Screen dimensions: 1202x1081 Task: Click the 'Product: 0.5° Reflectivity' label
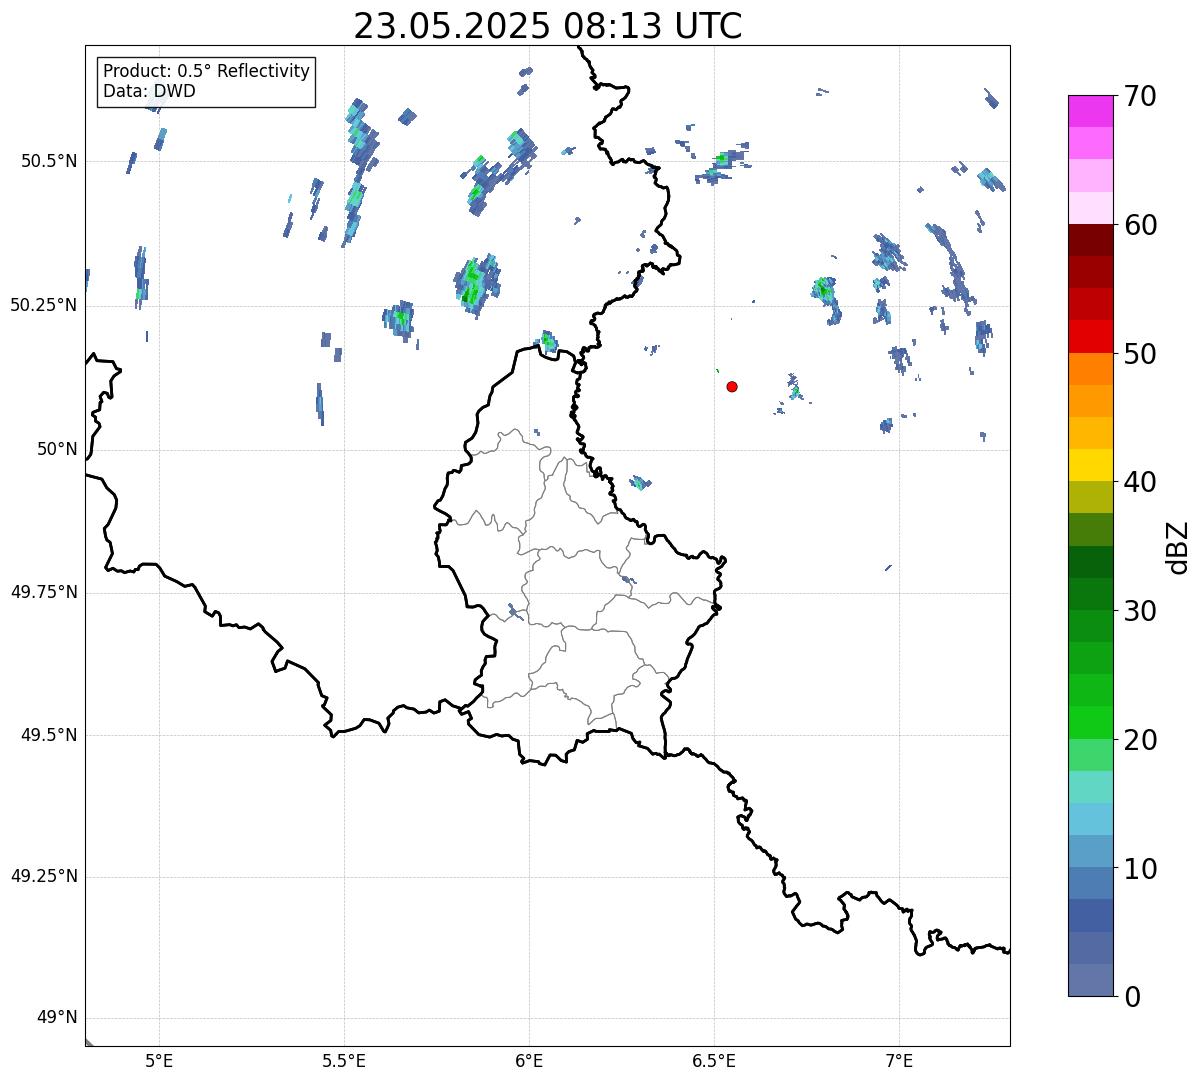pyautogui.click(x=207, y=71)
